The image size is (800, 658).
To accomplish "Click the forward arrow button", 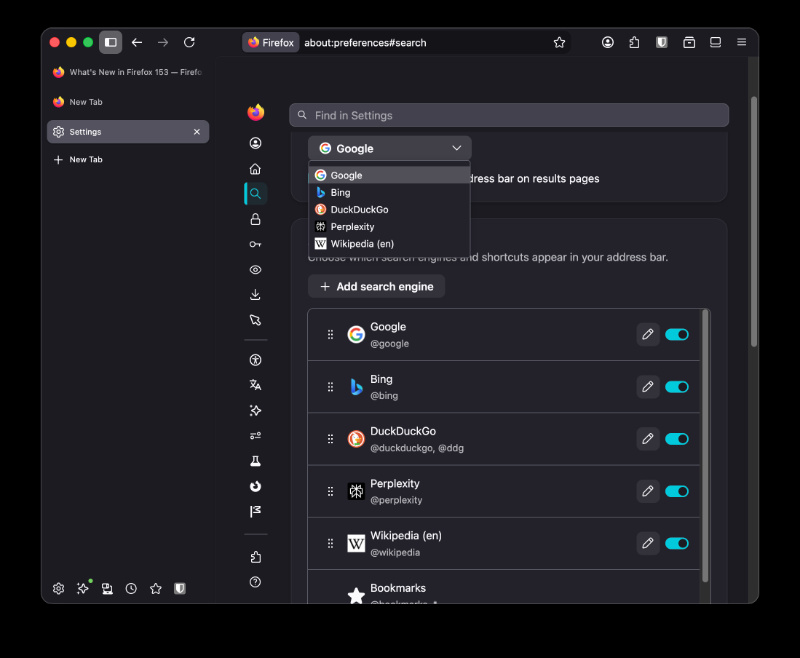I will tap(163, 42).
